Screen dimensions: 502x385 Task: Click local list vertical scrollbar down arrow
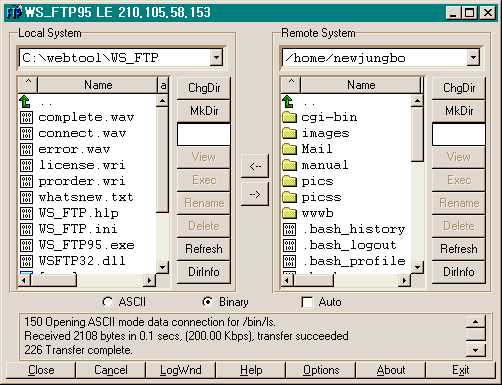[162, 267]
